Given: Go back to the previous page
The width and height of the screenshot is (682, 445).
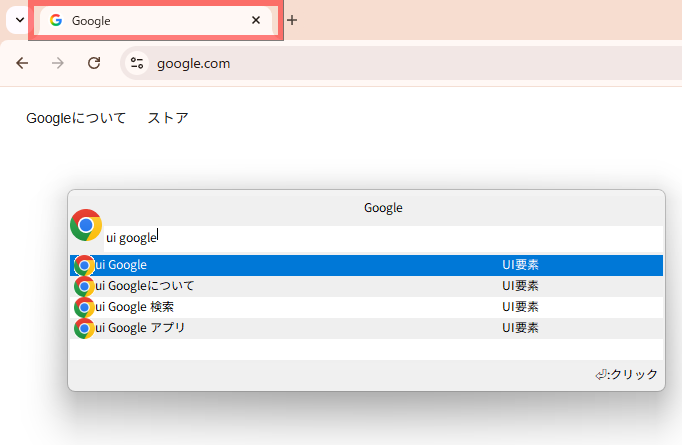Looking at the screenshot, I should (x=22, y=63).
